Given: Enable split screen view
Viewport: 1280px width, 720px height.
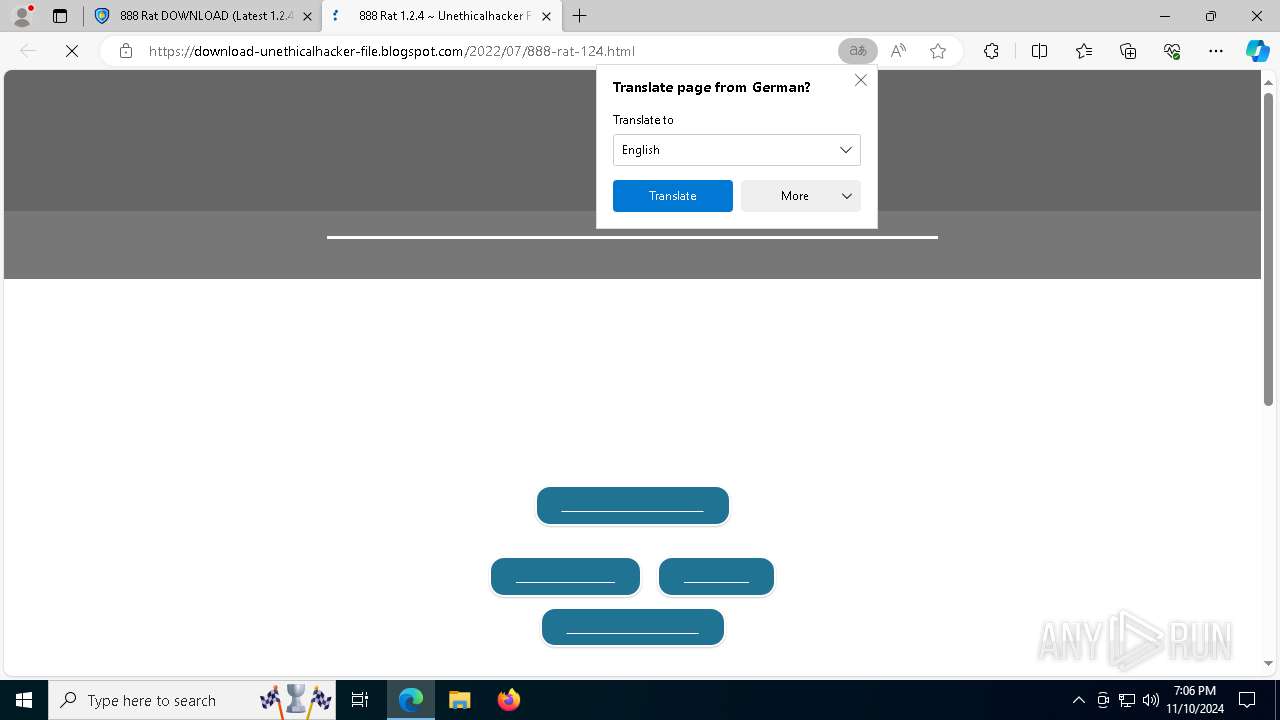Looking at the screenshot, I should [1039, 51].
